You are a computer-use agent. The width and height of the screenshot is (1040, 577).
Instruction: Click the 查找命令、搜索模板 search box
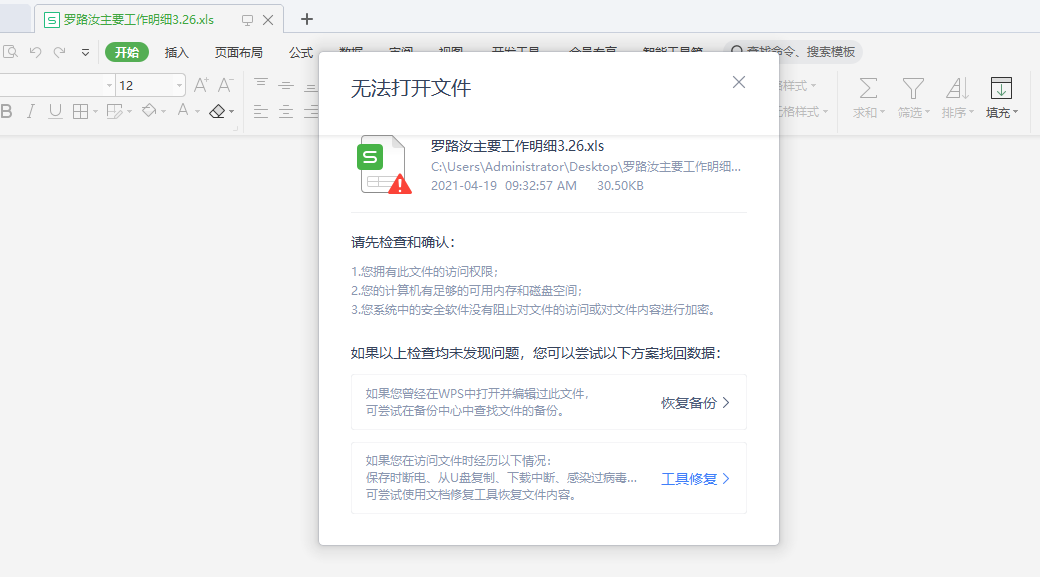pyautogui.click(x=793, y=52)
